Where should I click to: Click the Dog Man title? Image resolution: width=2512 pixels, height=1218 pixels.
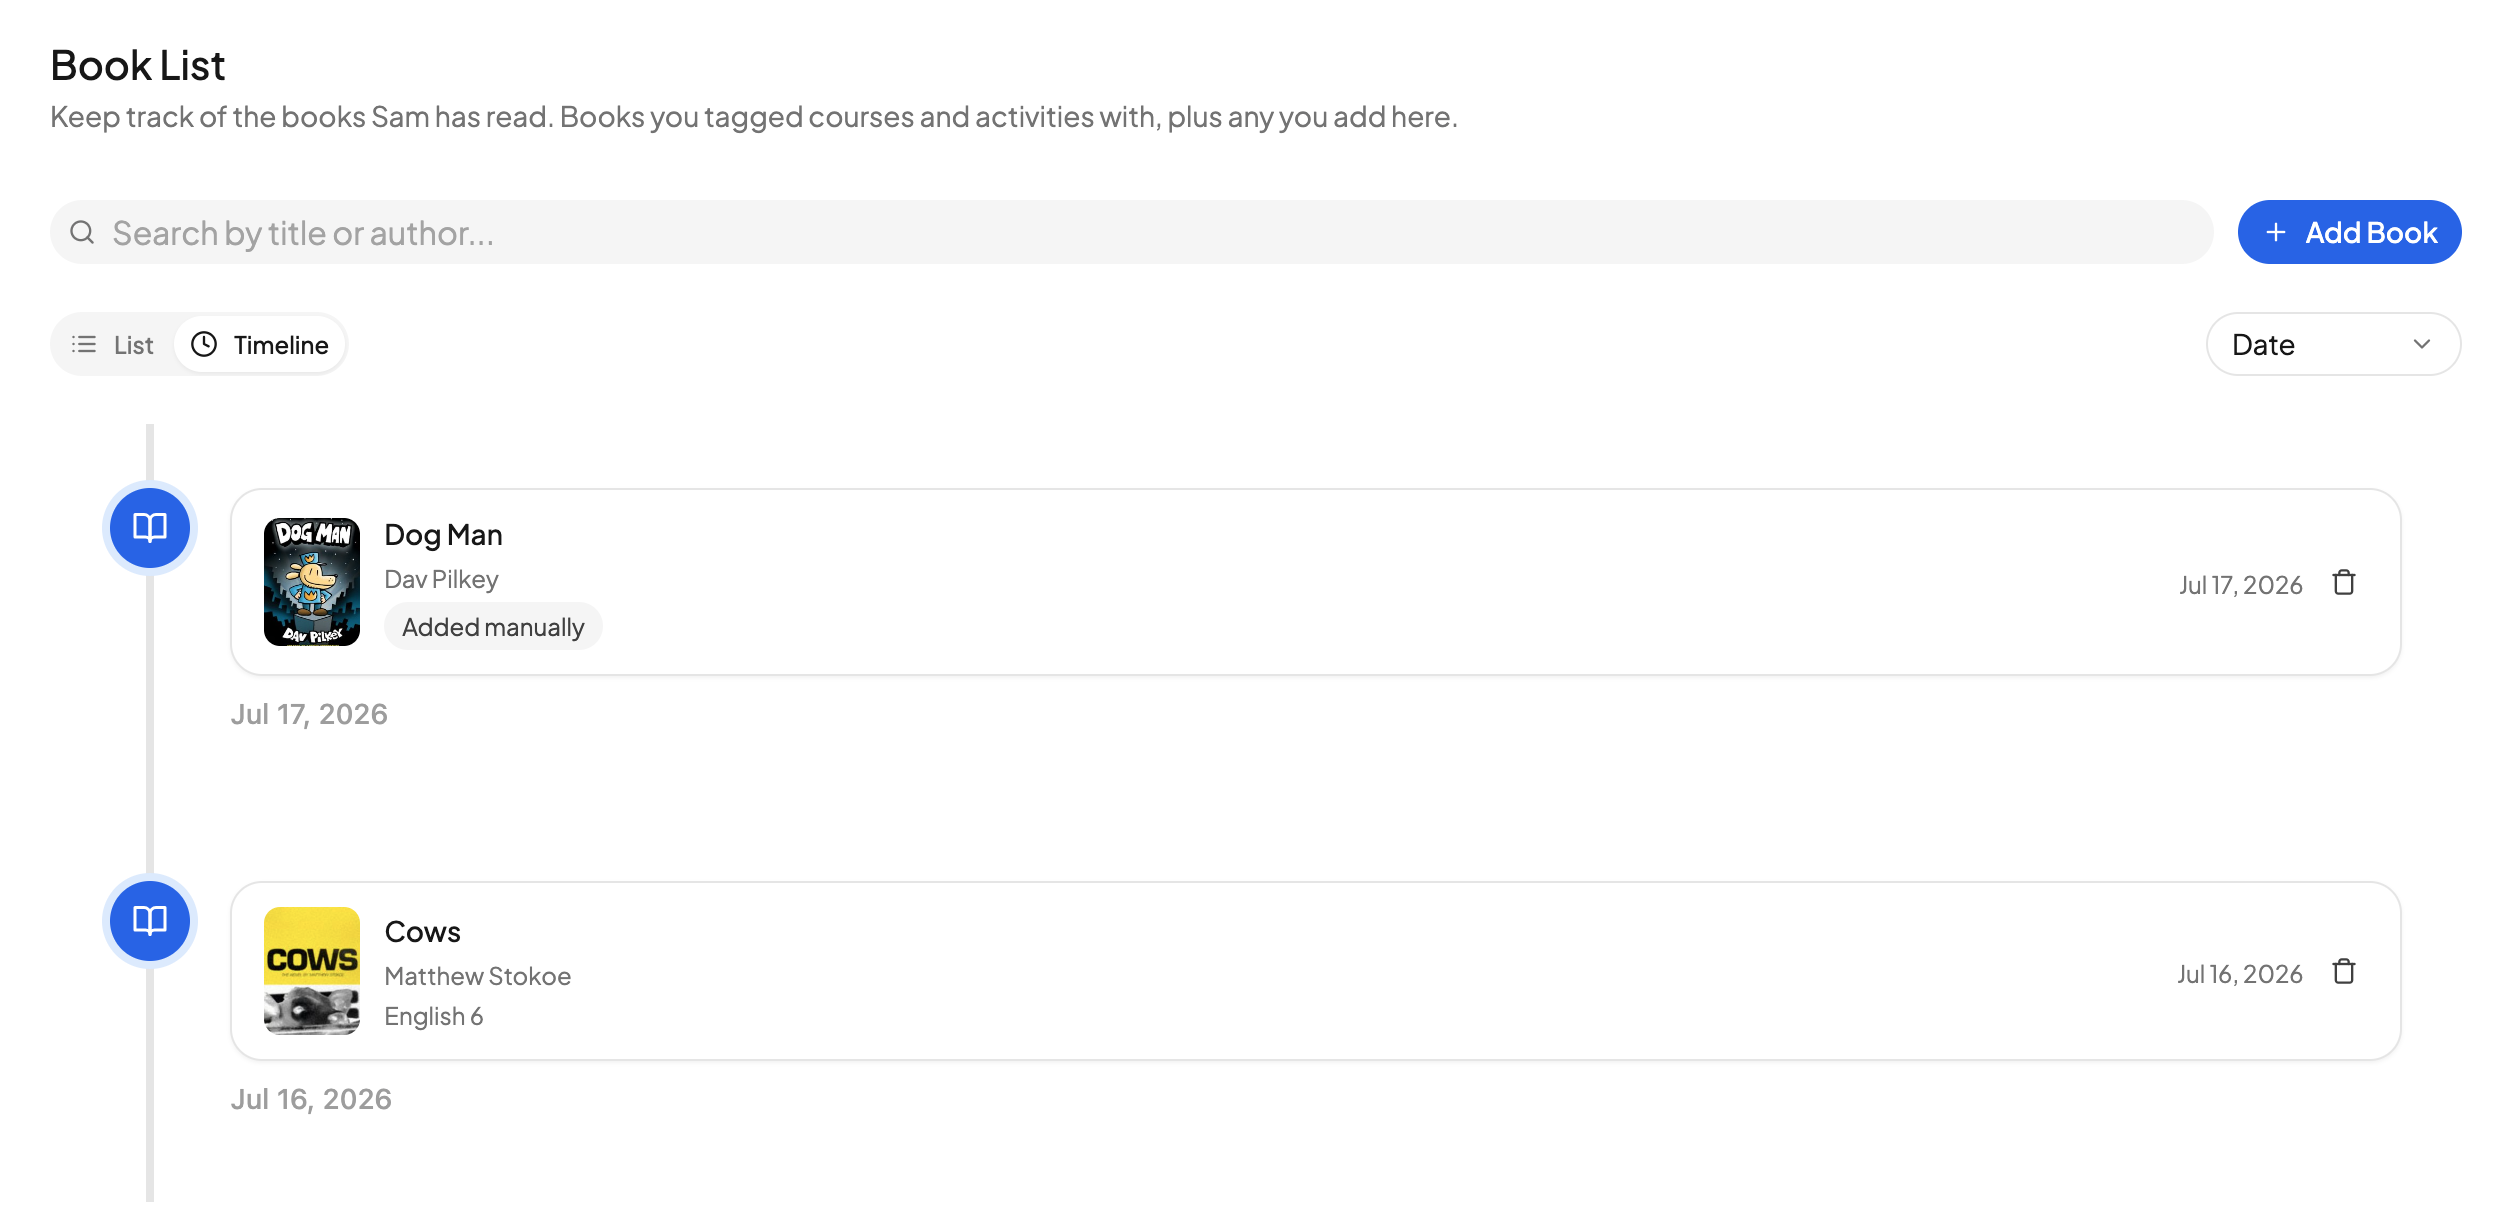(x=443, y=535)
